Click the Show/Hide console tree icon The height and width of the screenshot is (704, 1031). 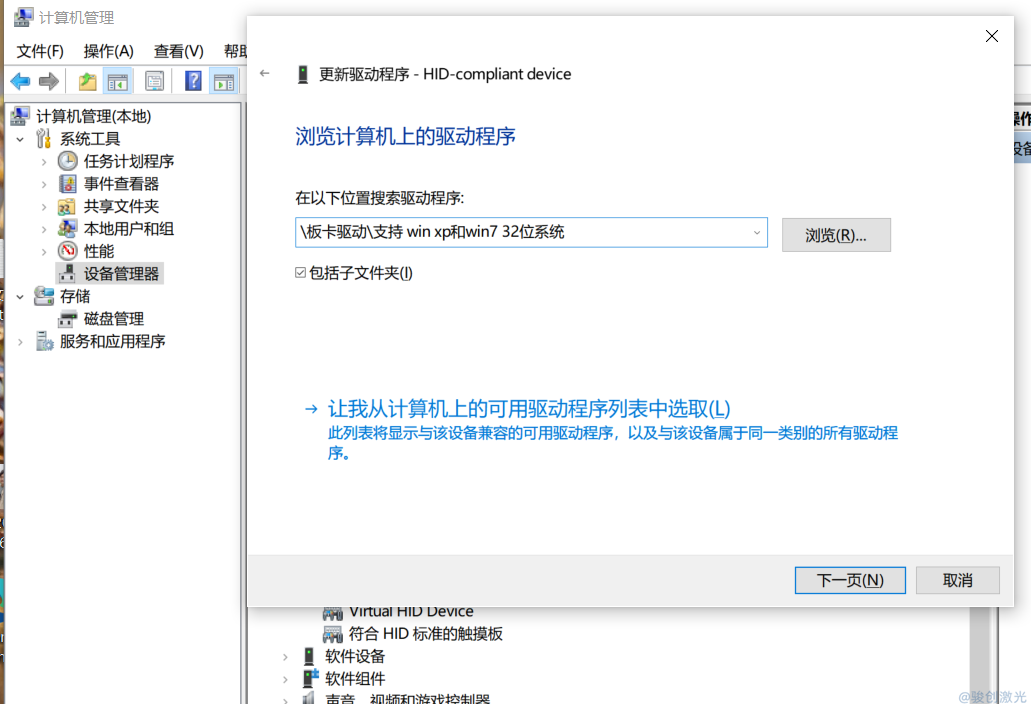[118, 82]
